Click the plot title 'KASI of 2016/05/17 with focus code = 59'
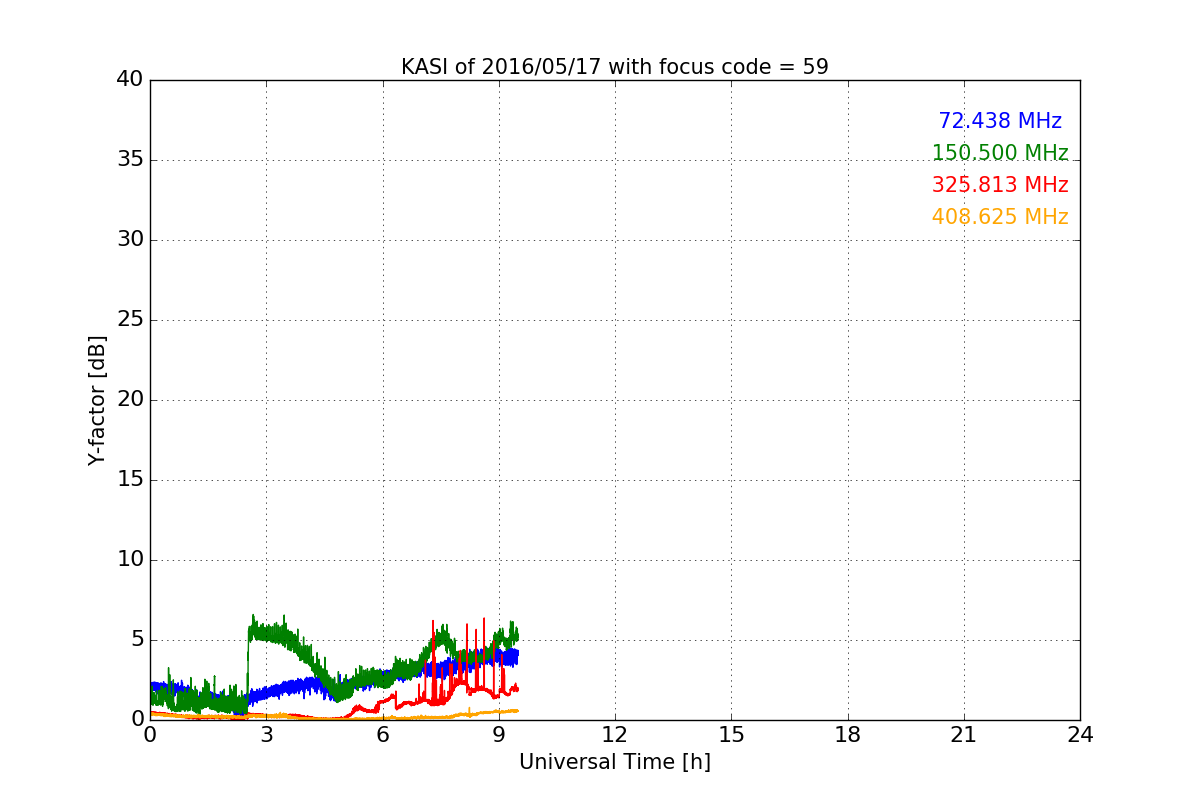The height and width of the screenshot is (800, 1200). click(x=615, y=67)
